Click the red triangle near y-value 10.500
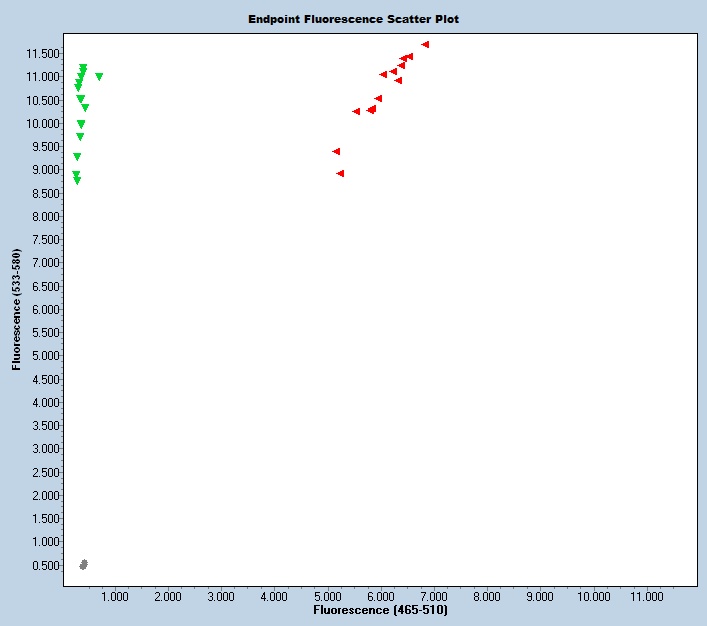Viewport: 707px width, 626px height. point(378,99)
